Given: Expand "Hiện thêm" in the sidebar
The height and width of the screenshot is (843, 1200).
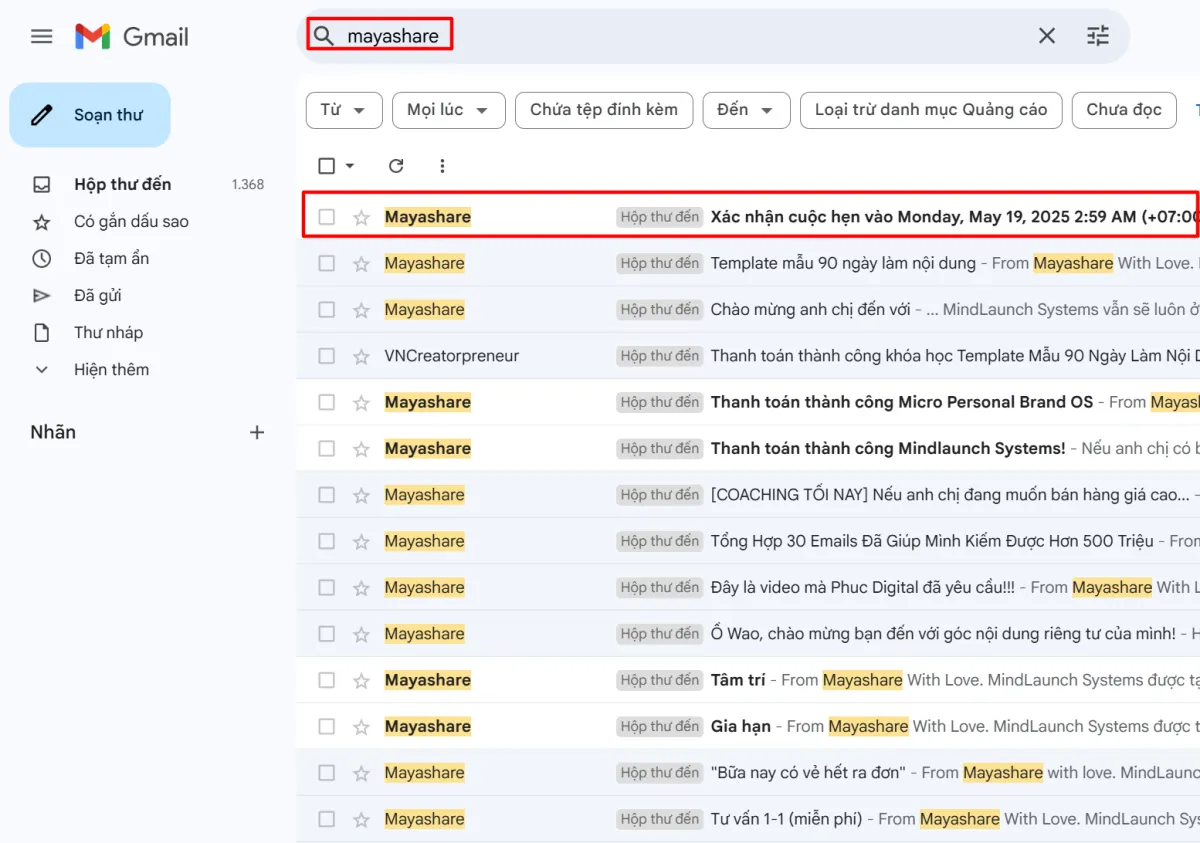Looking at the screenshot, I should click(110, 369).
